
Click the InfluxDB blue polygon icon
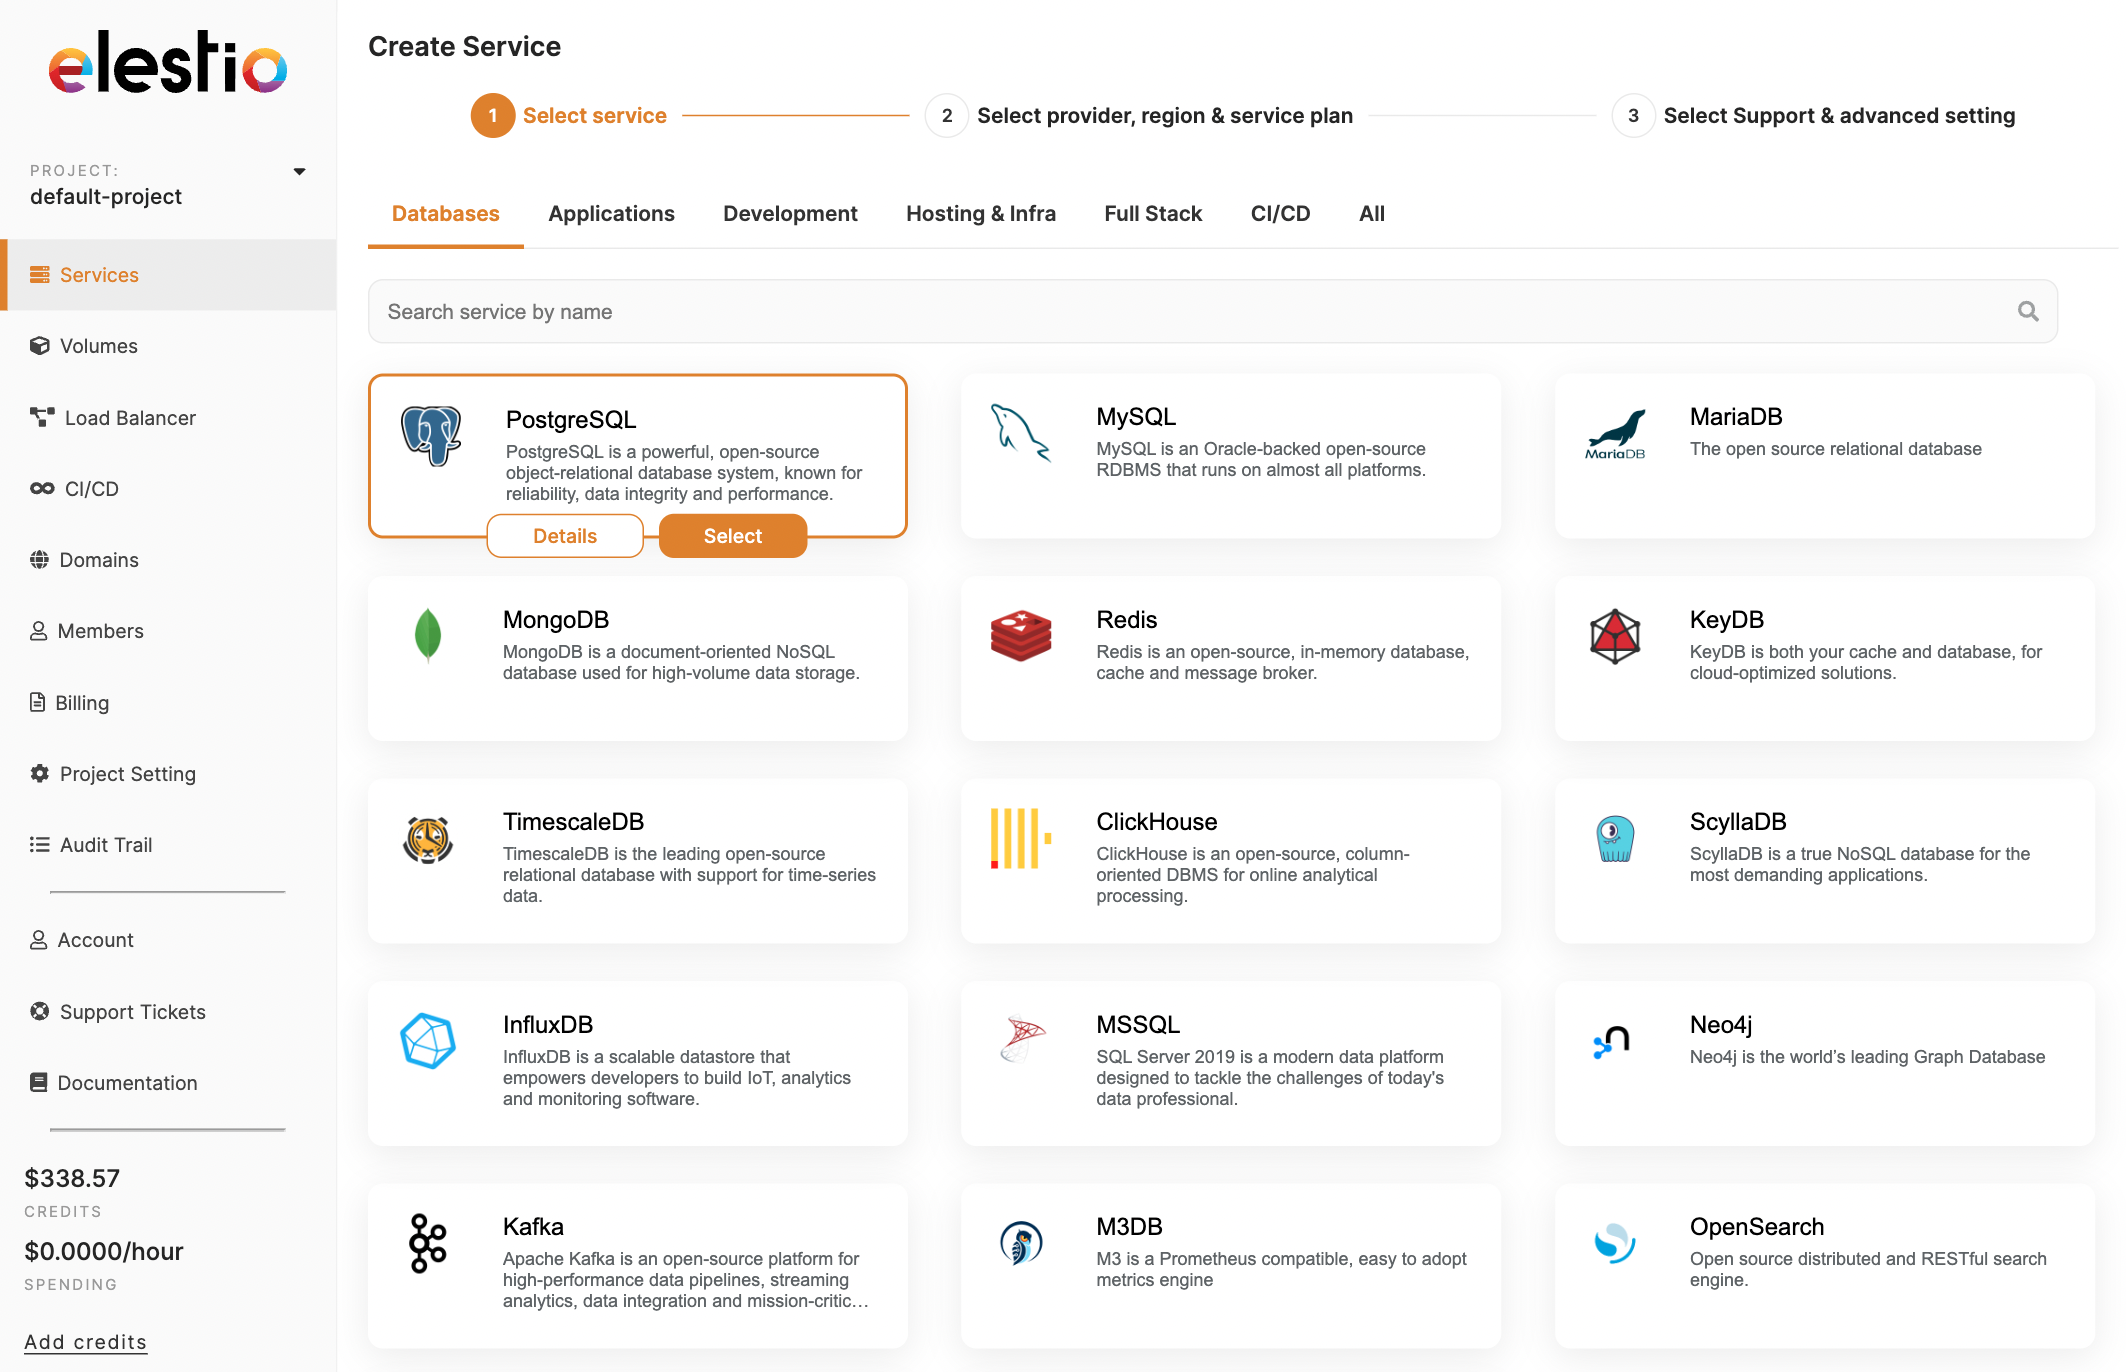pyautogui.click(x=428, y=1041)
